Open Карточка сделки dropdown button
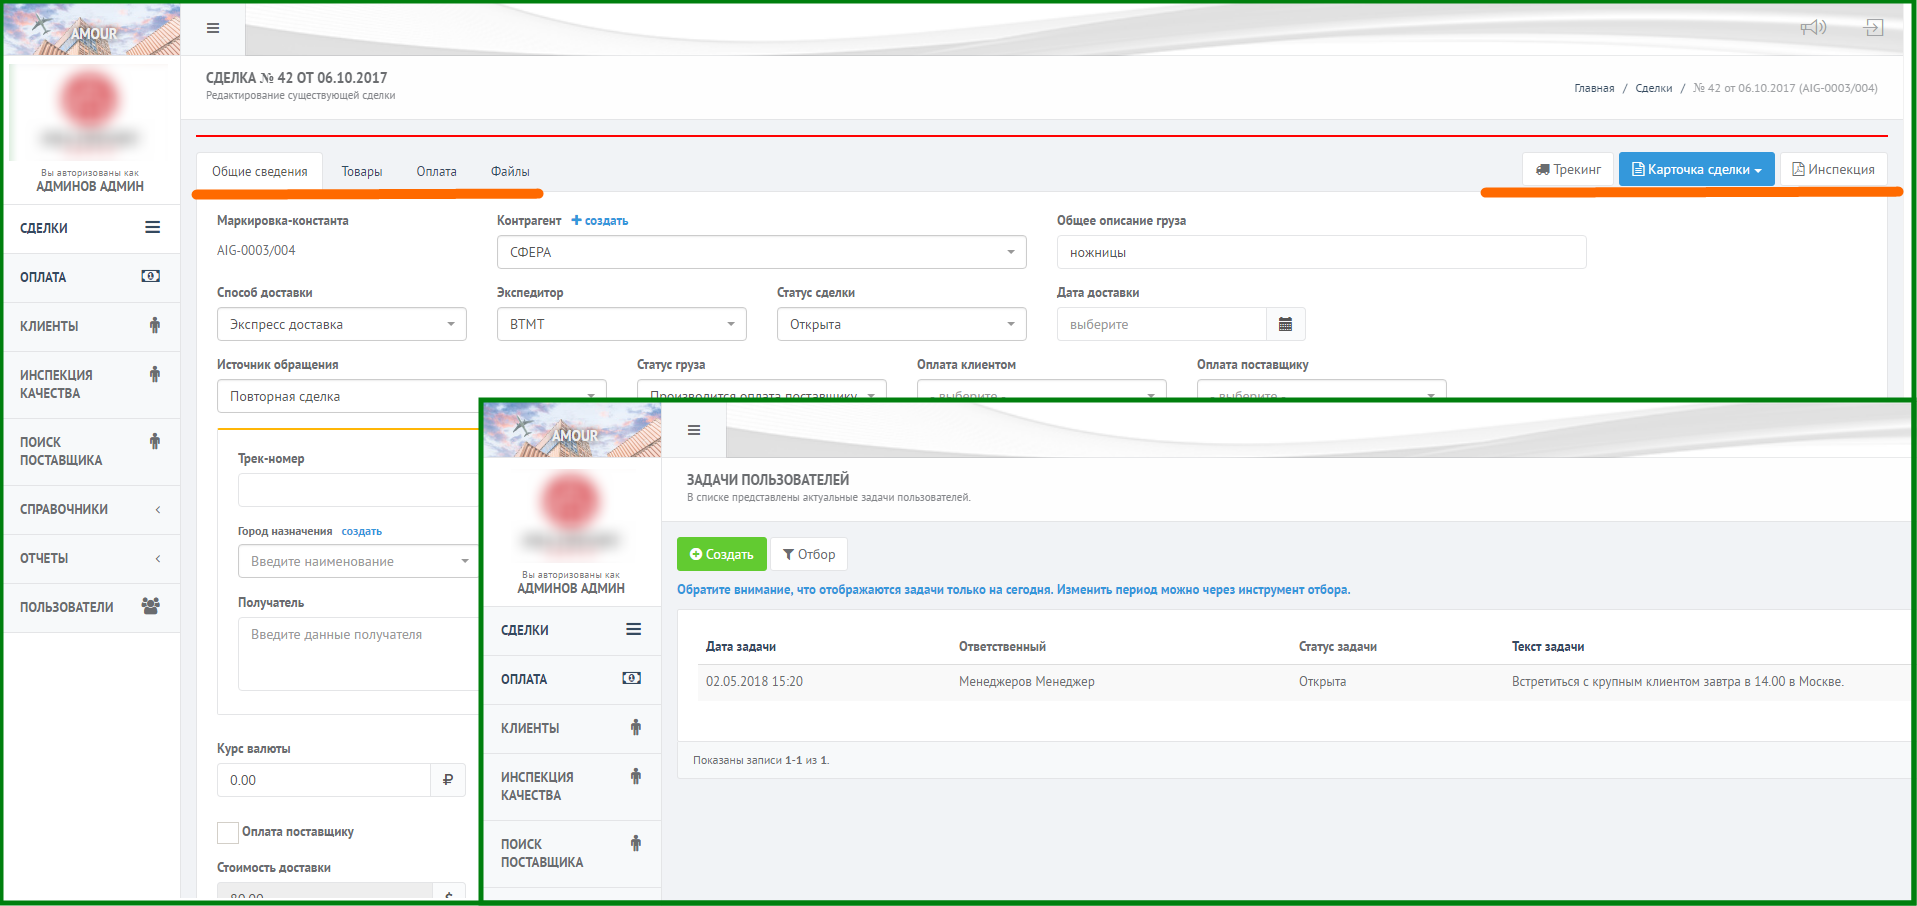1917x906 pixels. [1697, 169]
